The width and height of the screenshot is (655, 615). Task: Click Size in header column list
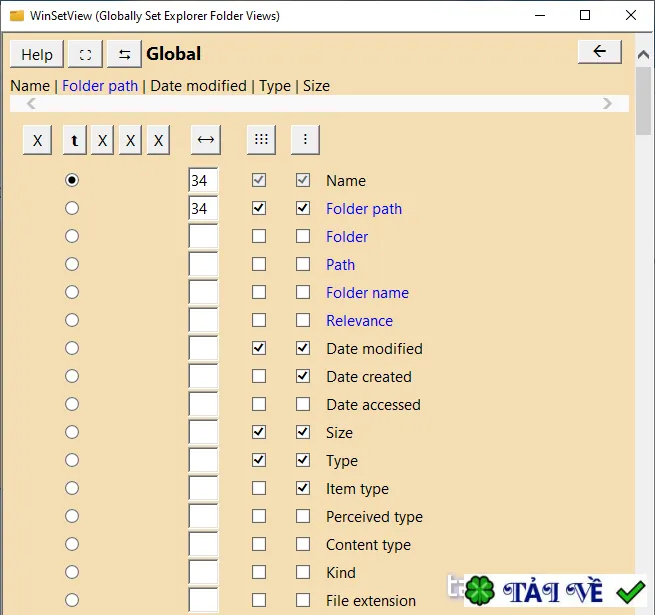click(x=316, y=86)
